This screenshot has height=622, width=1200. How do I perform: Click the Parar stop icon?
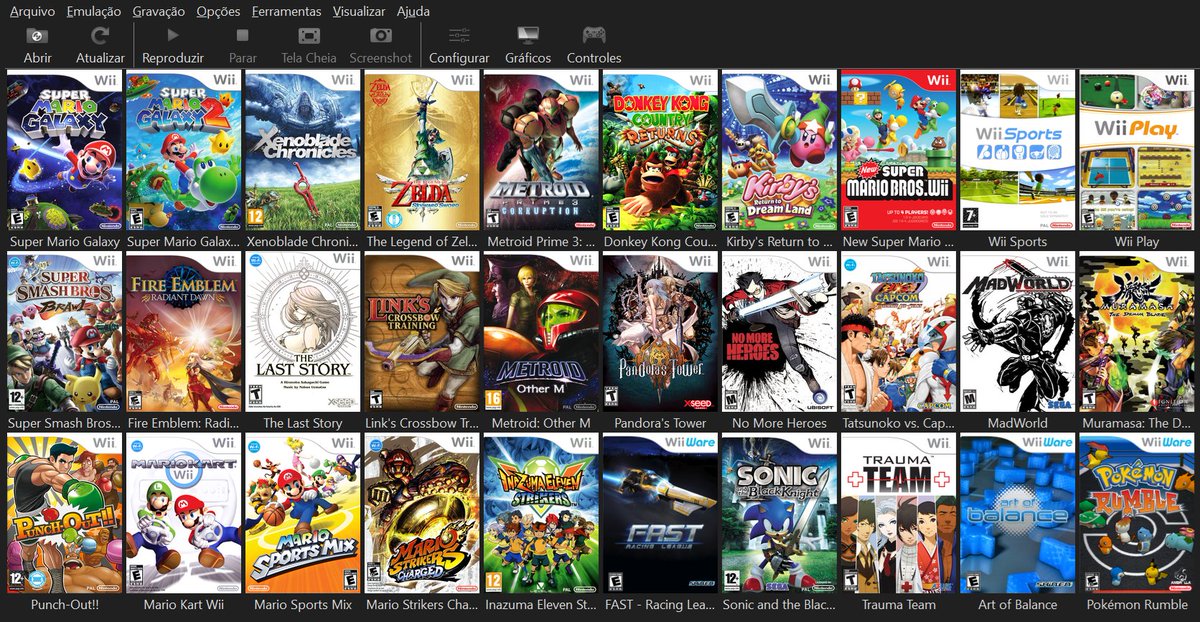[242, 35]
